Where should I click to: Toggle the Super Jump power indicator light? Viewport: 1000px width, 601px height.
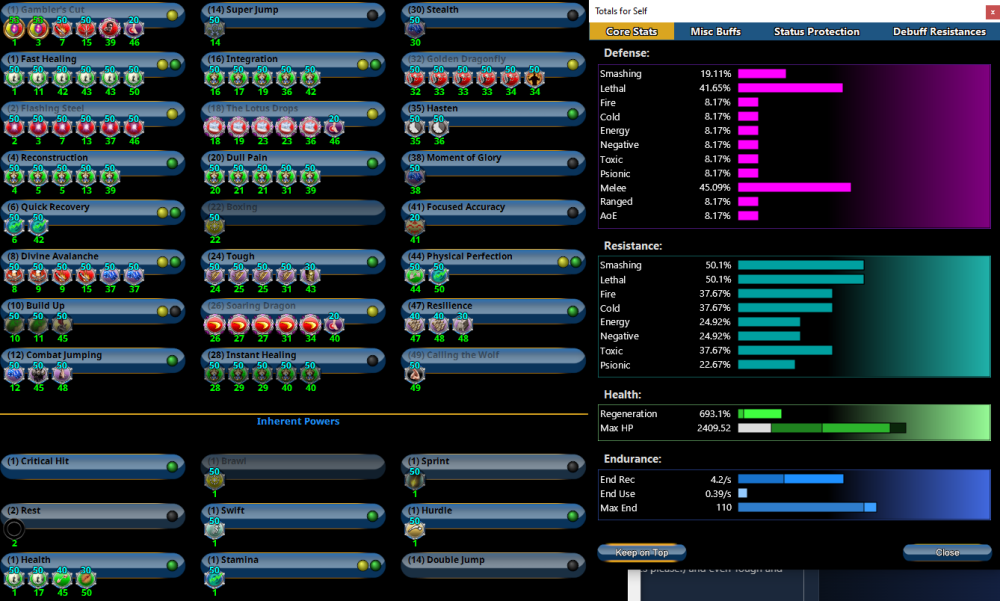(372, 15)
